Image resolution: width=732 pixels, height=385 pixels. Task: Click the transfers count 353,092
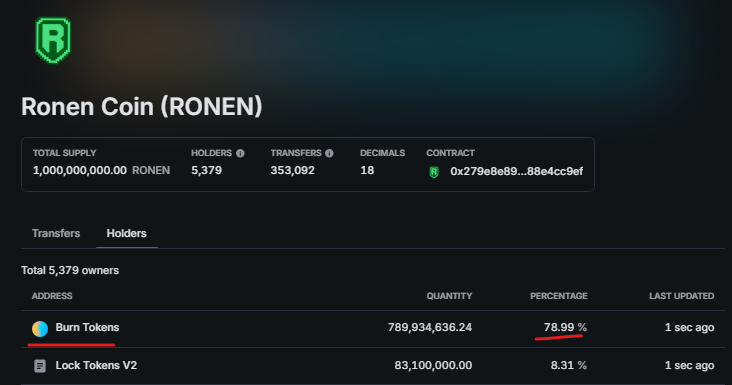point(293,170)
